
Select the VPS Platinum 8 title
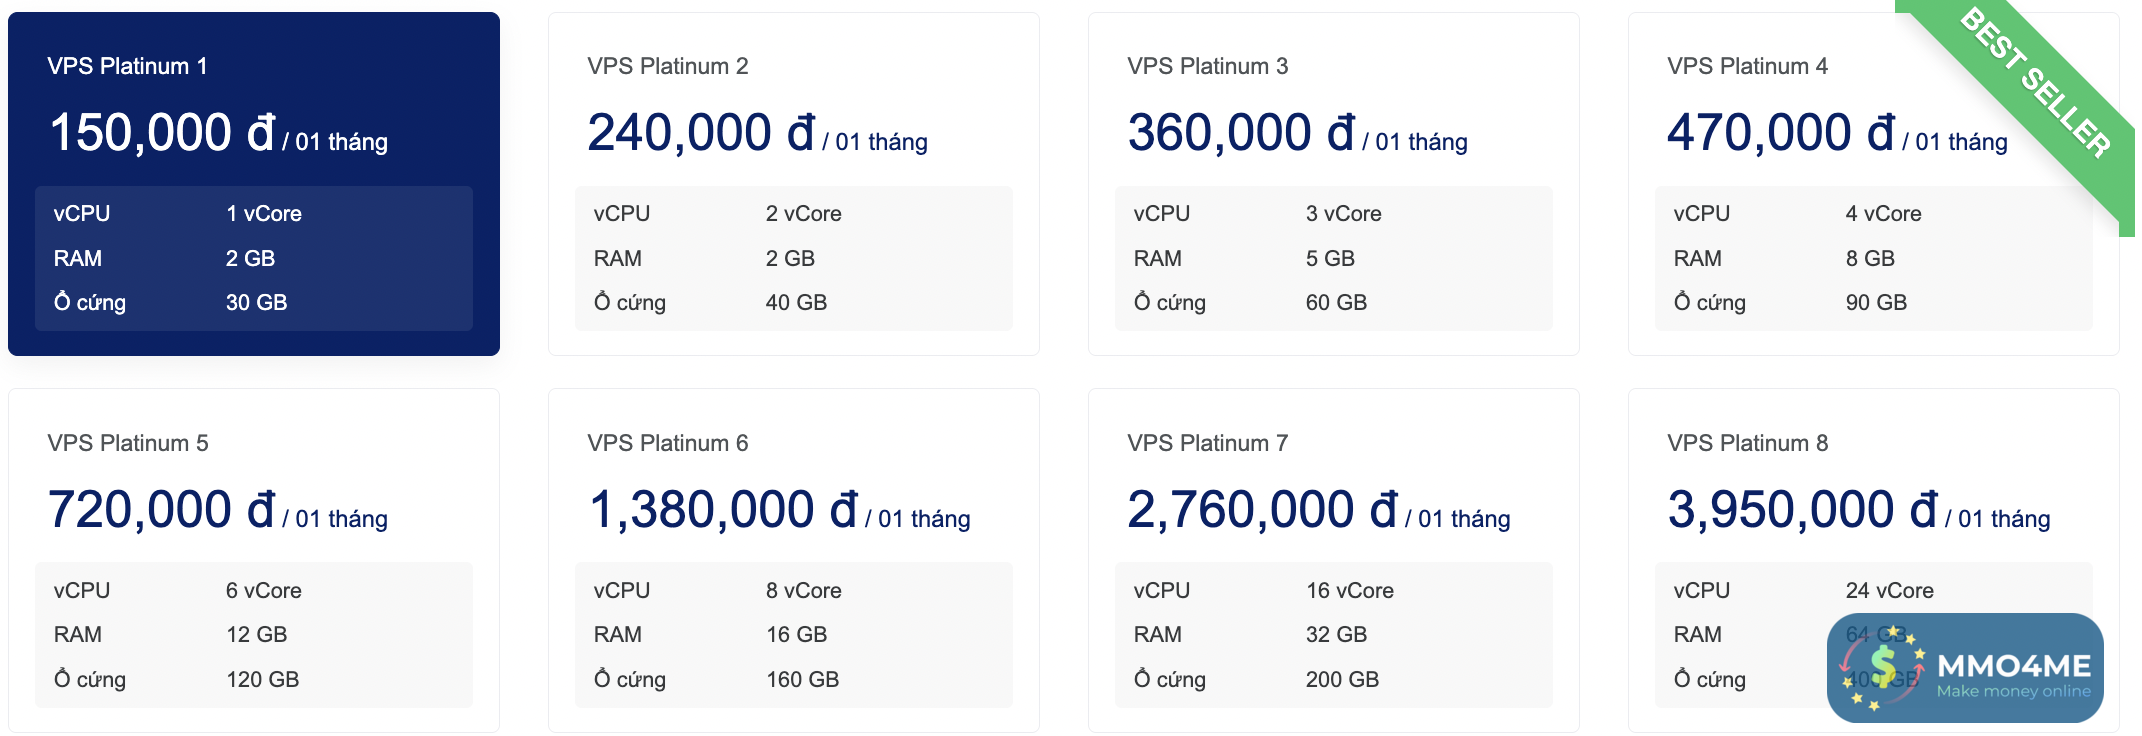[1747, 443]
